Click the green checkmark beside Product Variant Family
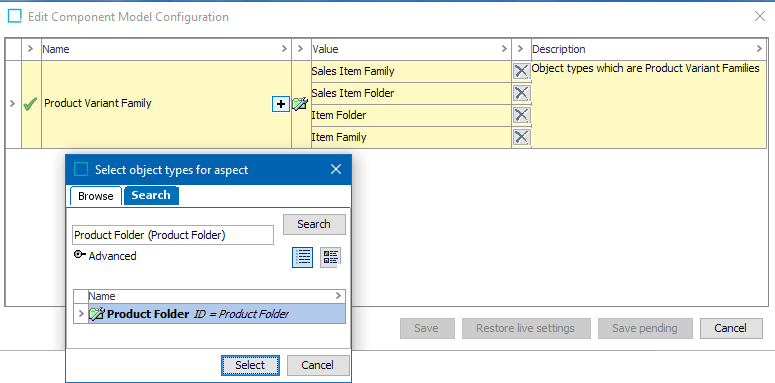Viewport: 775px width, 383px height. coord(31,104)
